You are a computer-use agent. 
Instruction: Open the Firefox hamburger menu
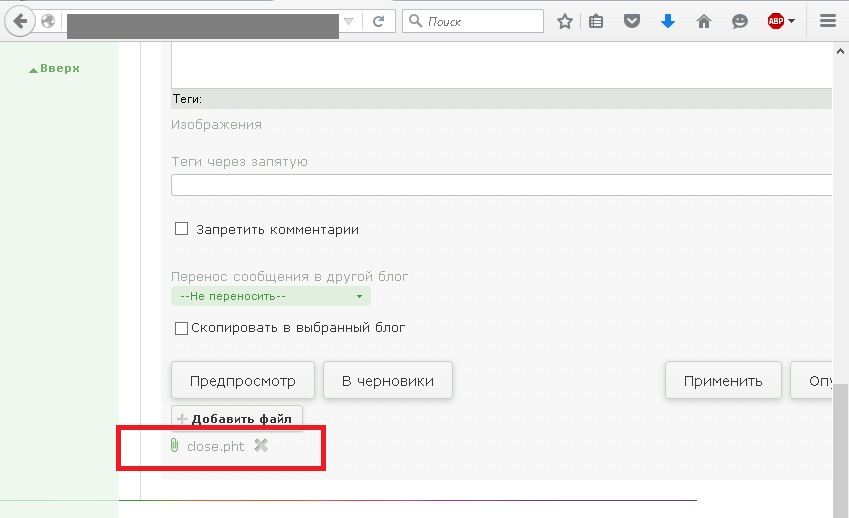(827, 22)
